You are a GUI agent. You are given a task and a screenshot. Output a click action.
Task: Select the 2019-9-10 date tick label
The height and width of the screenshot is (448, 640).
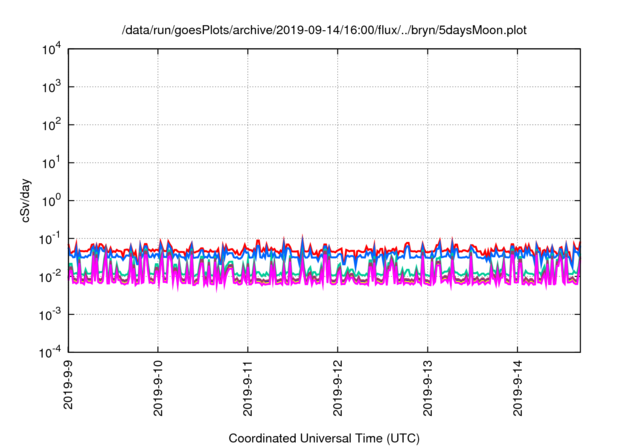click(158, 392)
